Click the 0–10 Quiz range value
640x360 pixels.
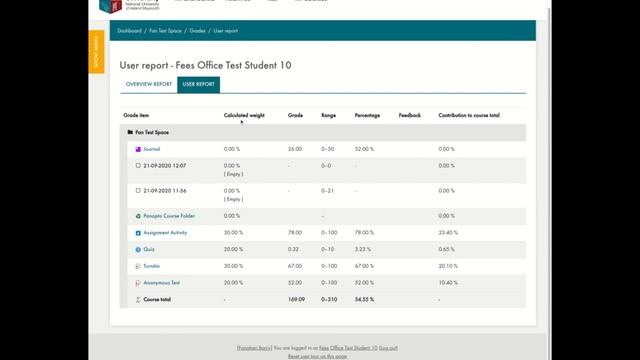click(x=327, y=249)
